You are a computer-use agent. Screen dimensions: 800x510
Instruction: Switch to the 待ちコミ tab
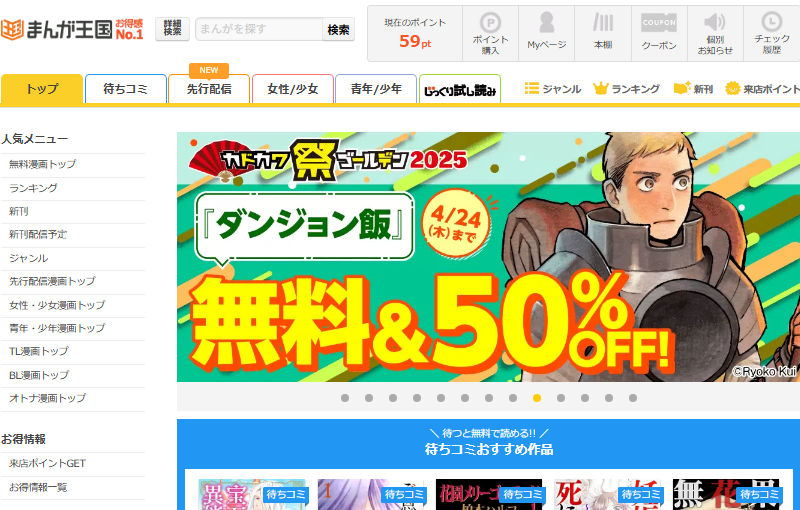click(x=126, y=89)
